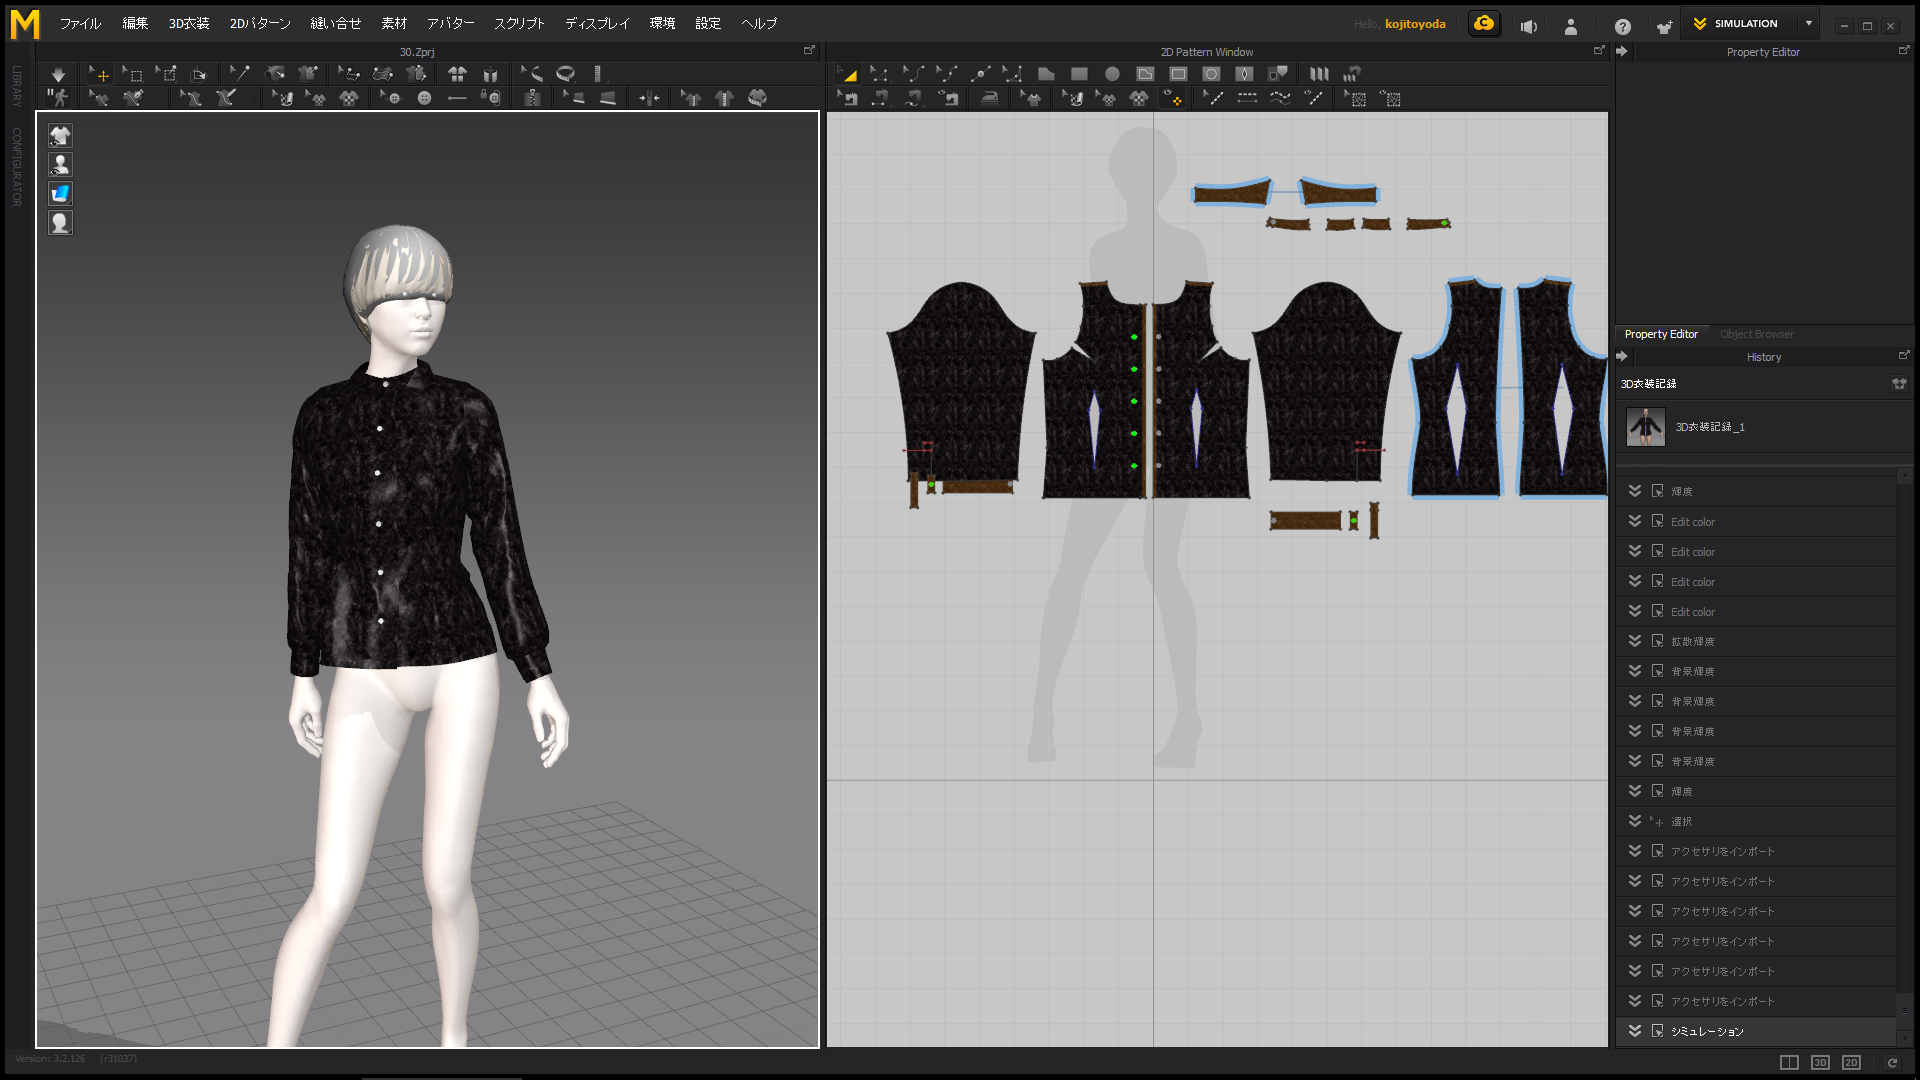Toggle 3D-only window layout at bottom
The width and height of the screenshot is (1920, 1080).
[x=1820, y=1062]
